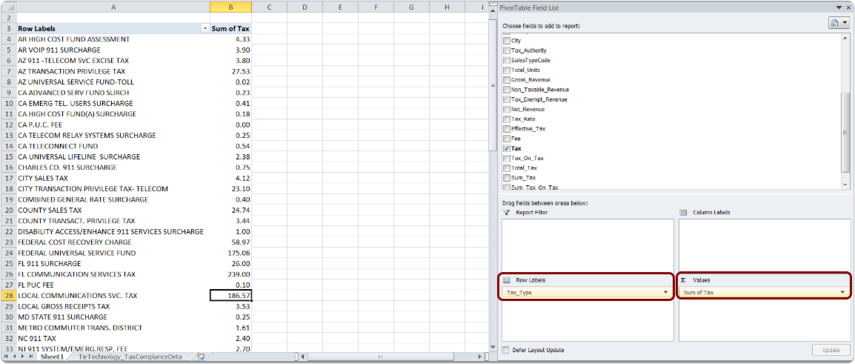Select row 28 header
Screen dimensions: 855x364
[x=8, y=295]
